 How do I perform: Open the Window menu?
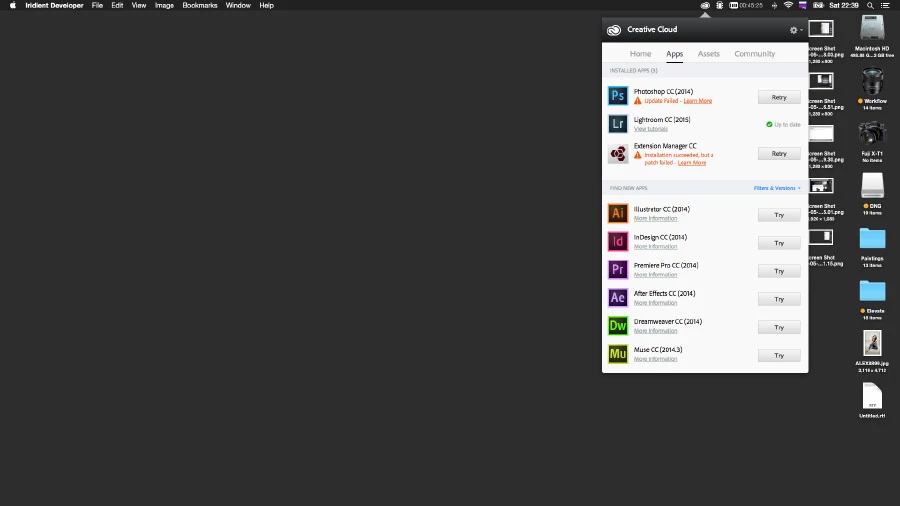(x=238, y=5)
